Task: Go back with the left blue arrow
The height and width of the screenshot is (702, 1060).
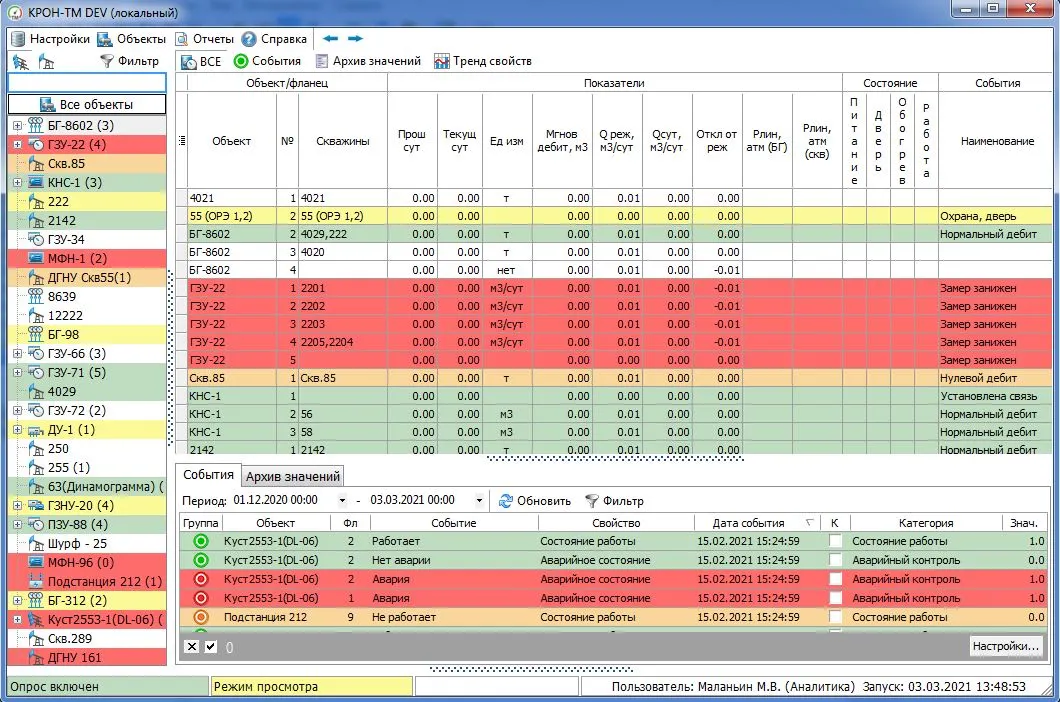Action: pos(330,39)
